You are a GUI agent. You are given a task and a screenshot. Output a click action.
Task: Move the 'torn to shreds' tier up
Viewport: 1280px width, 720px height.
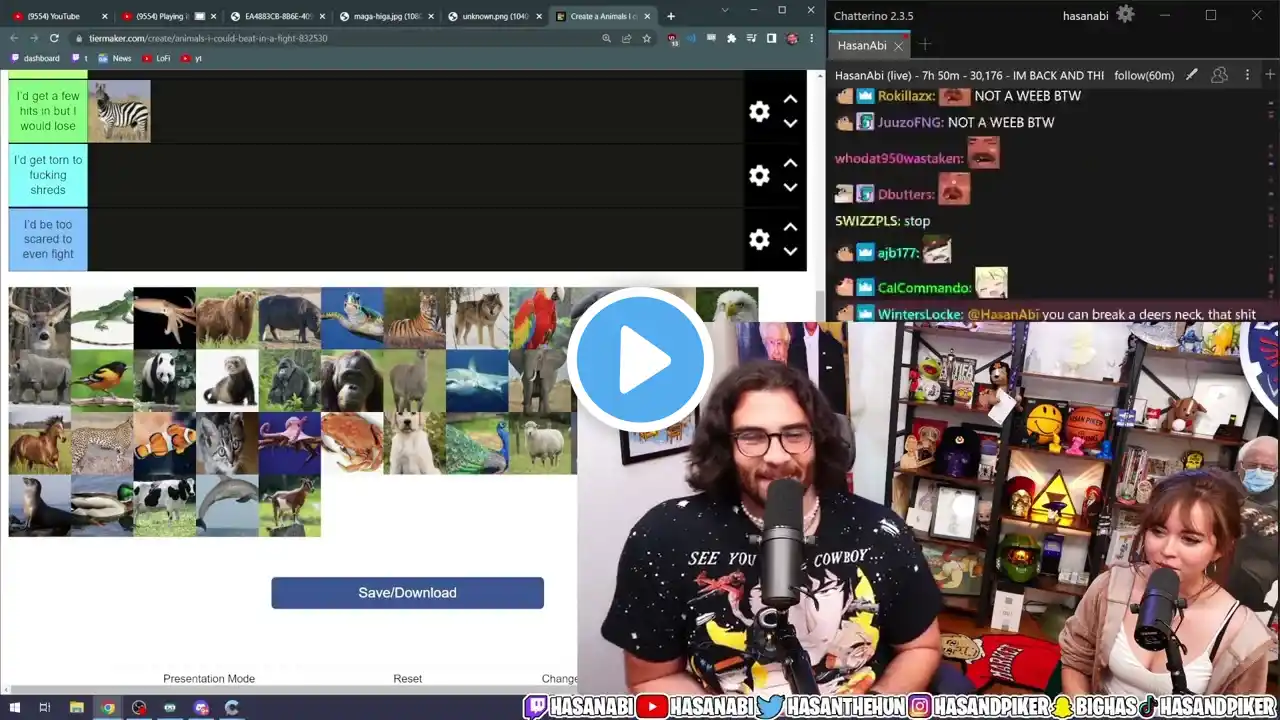[790, 163]
